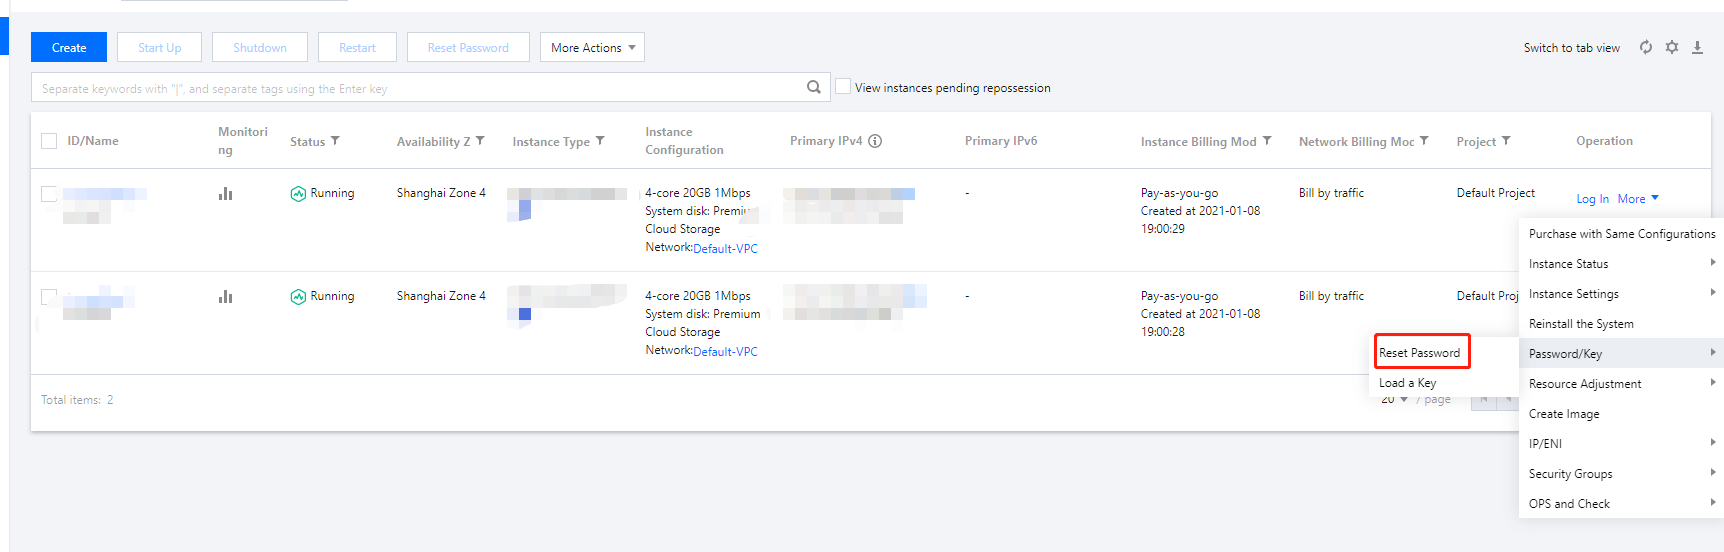Click the Status column filter icon
The image size is (1724, 552).
click(x=335, y=141)
